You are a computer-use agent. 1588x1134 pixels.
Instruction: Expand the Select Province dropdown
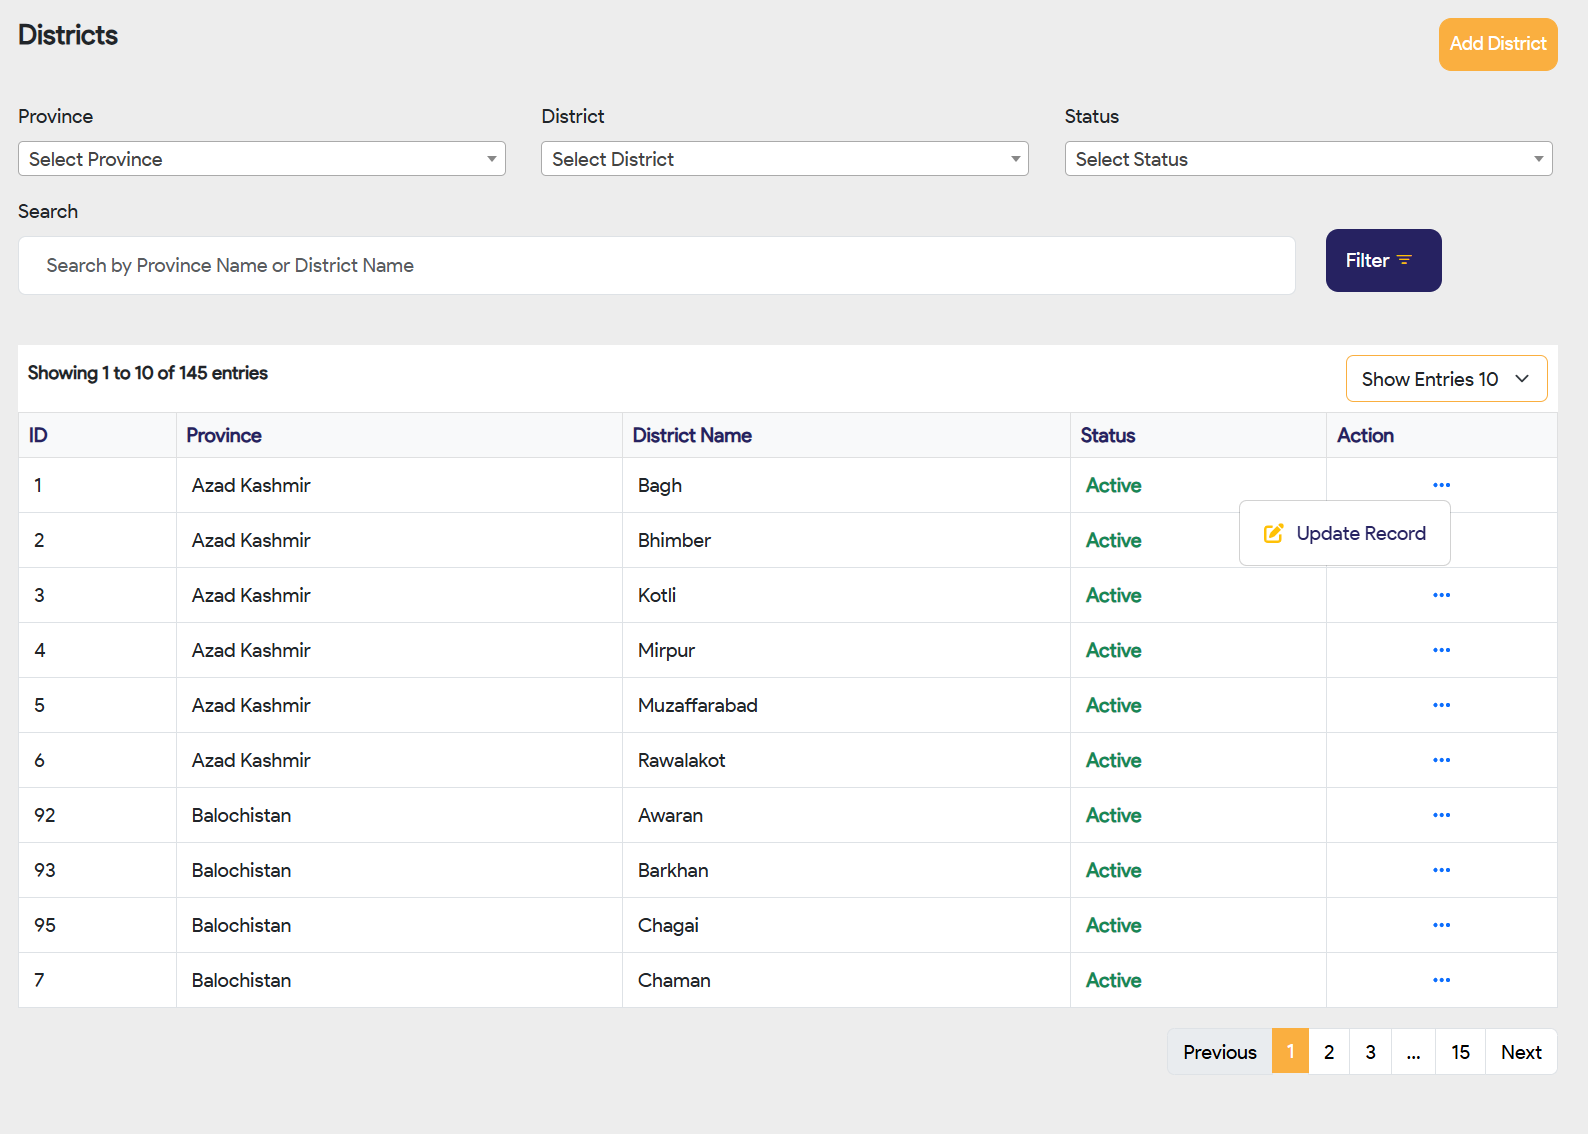click(x=262, y=159)
